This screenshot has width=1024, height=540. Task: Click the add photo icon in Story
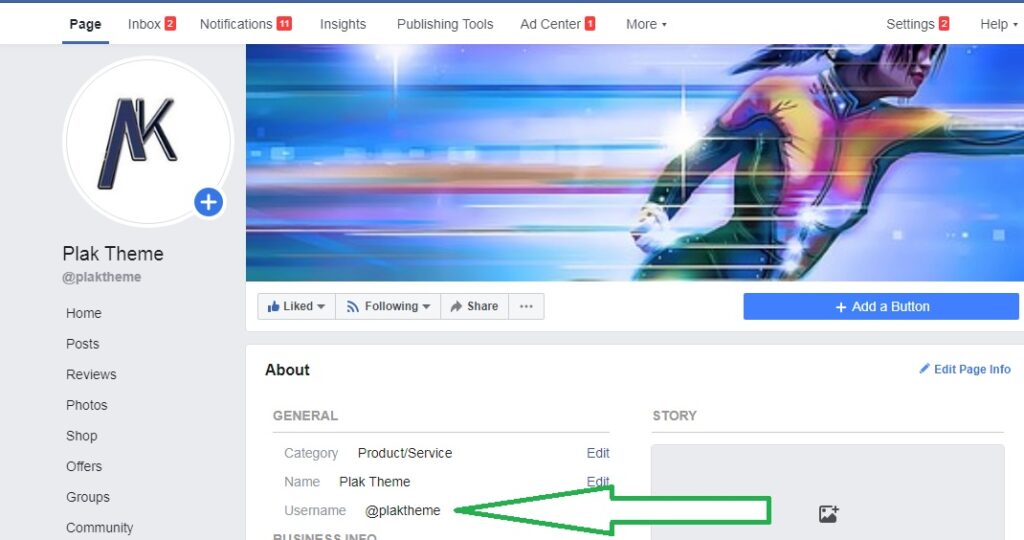828,514
